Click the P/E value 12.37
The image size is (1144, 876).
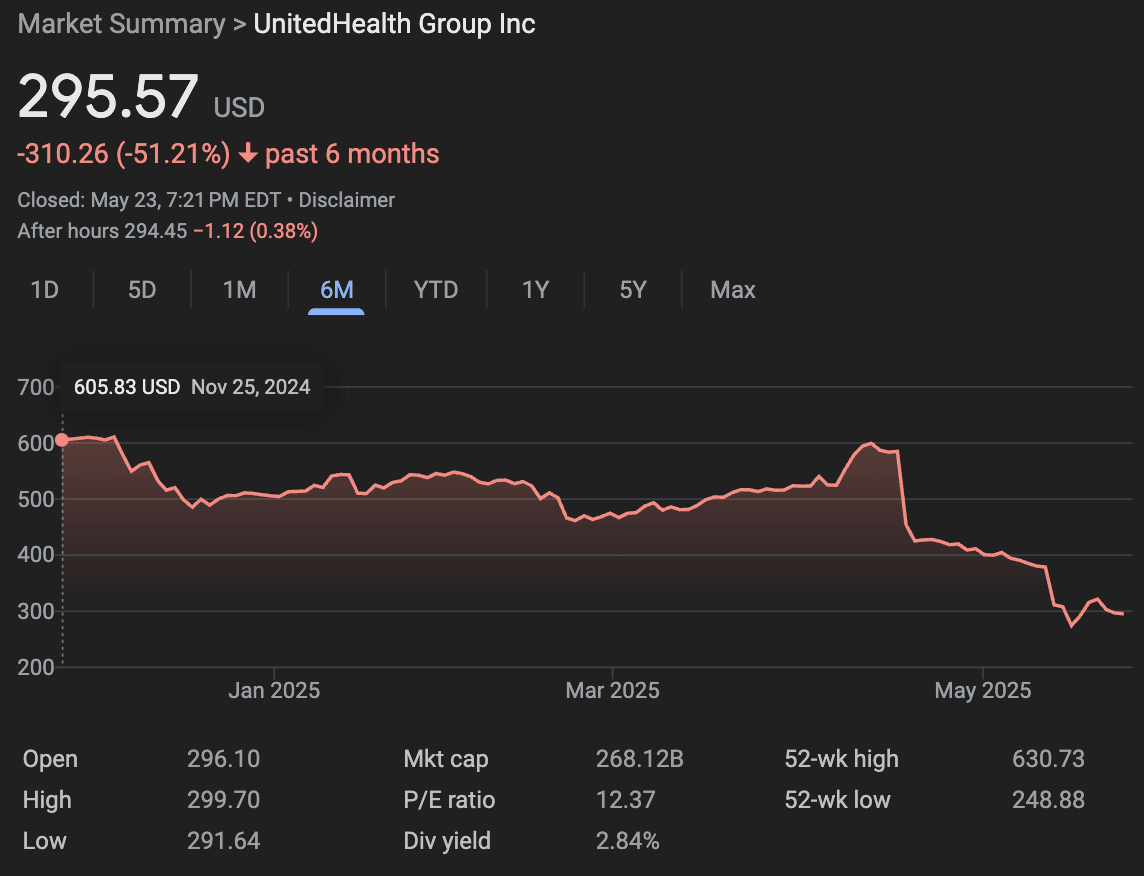click(625, 799)
